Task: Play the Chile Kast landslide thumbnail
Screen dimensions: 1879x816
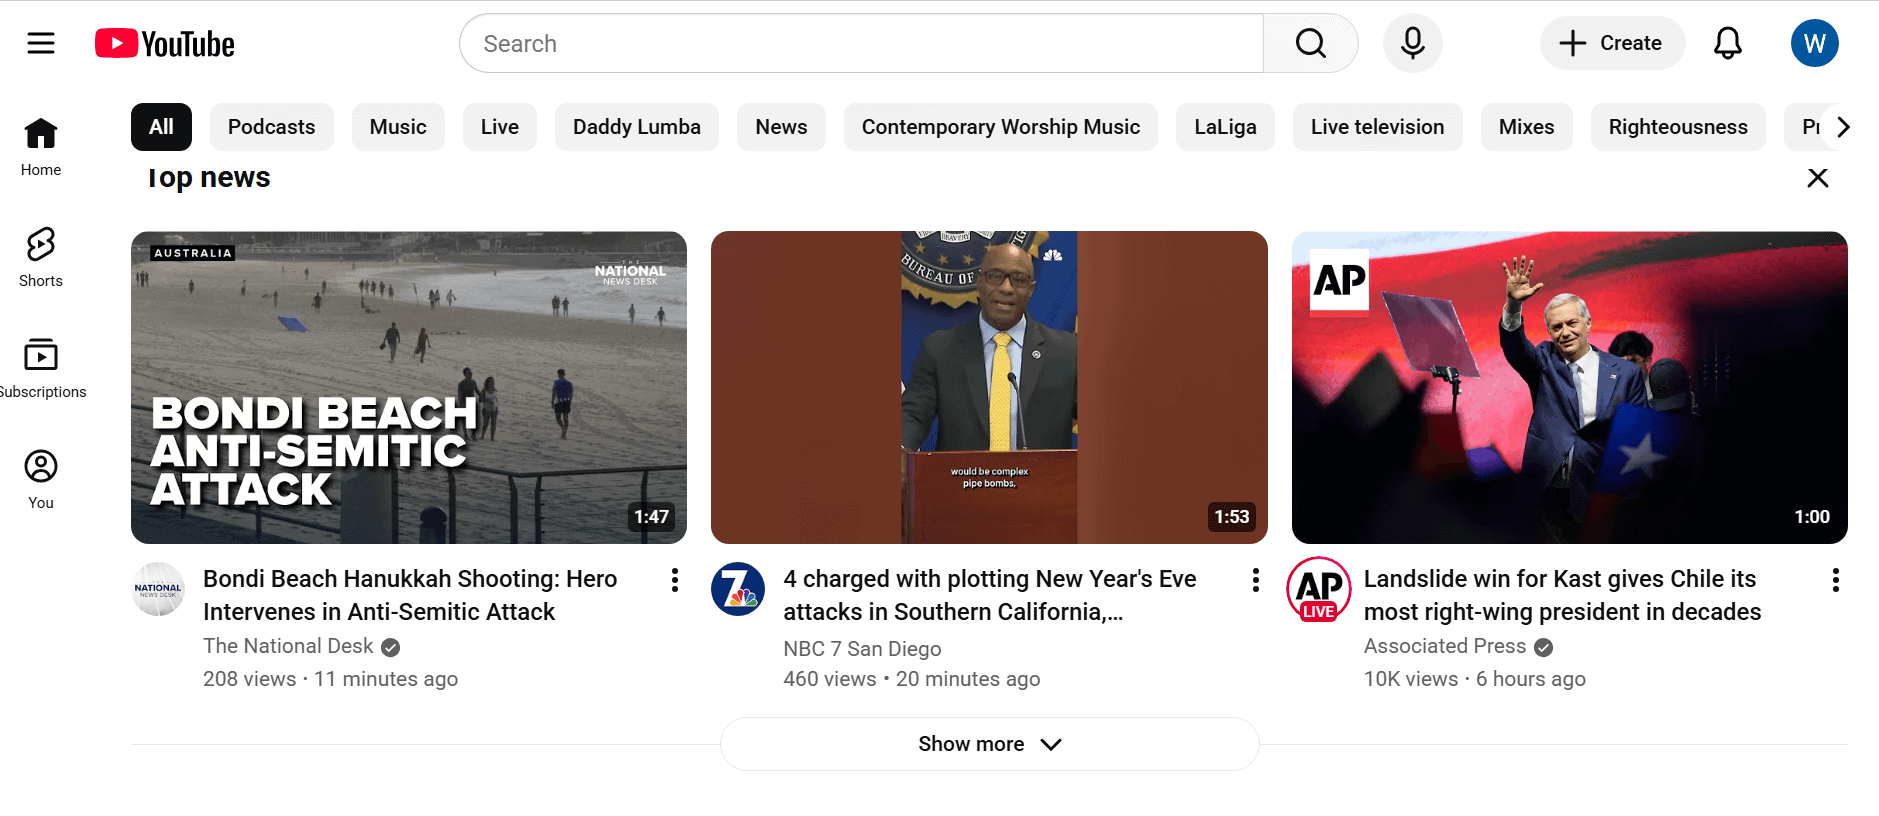Action: pos(1569,387)
